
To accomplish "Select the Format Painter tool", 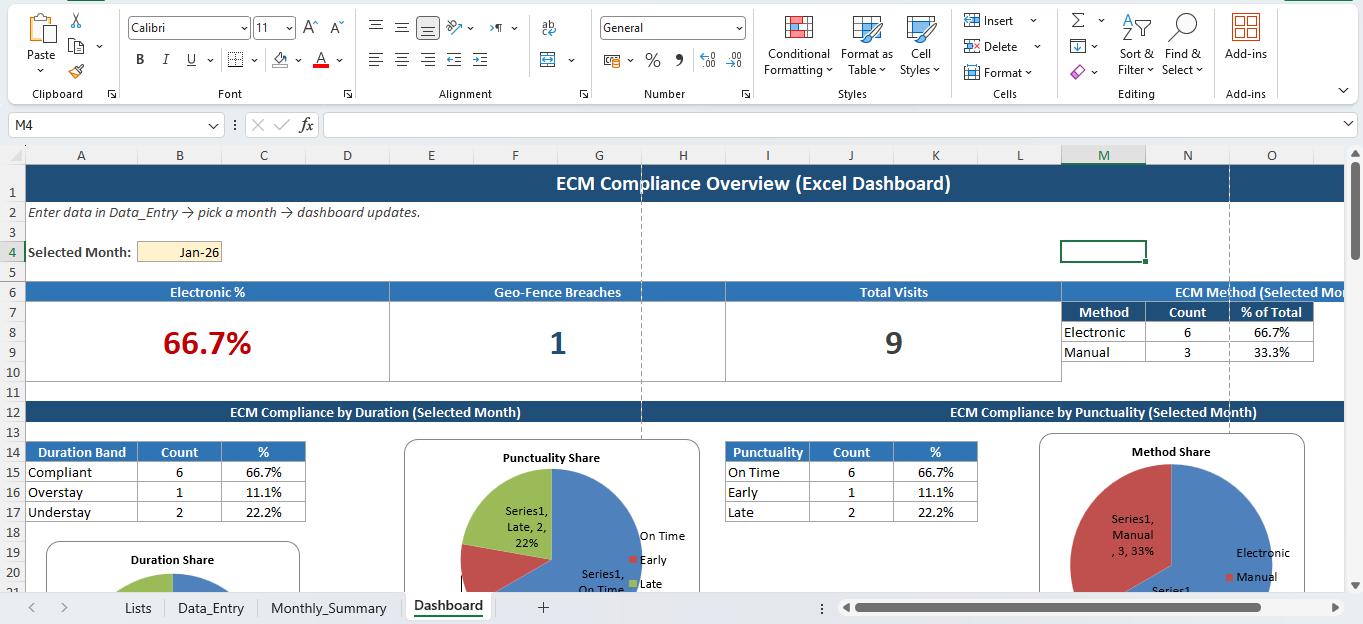I will pos(74,72).
